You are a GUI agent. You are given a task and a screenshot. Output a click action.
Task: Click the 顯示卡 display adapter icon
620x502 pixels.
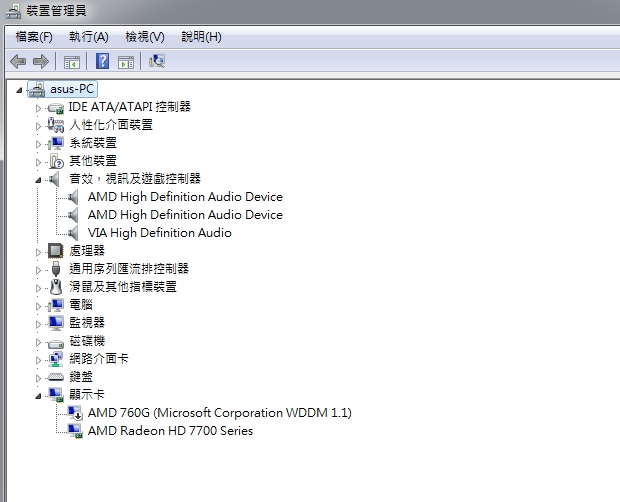click(x=56, y=395)
